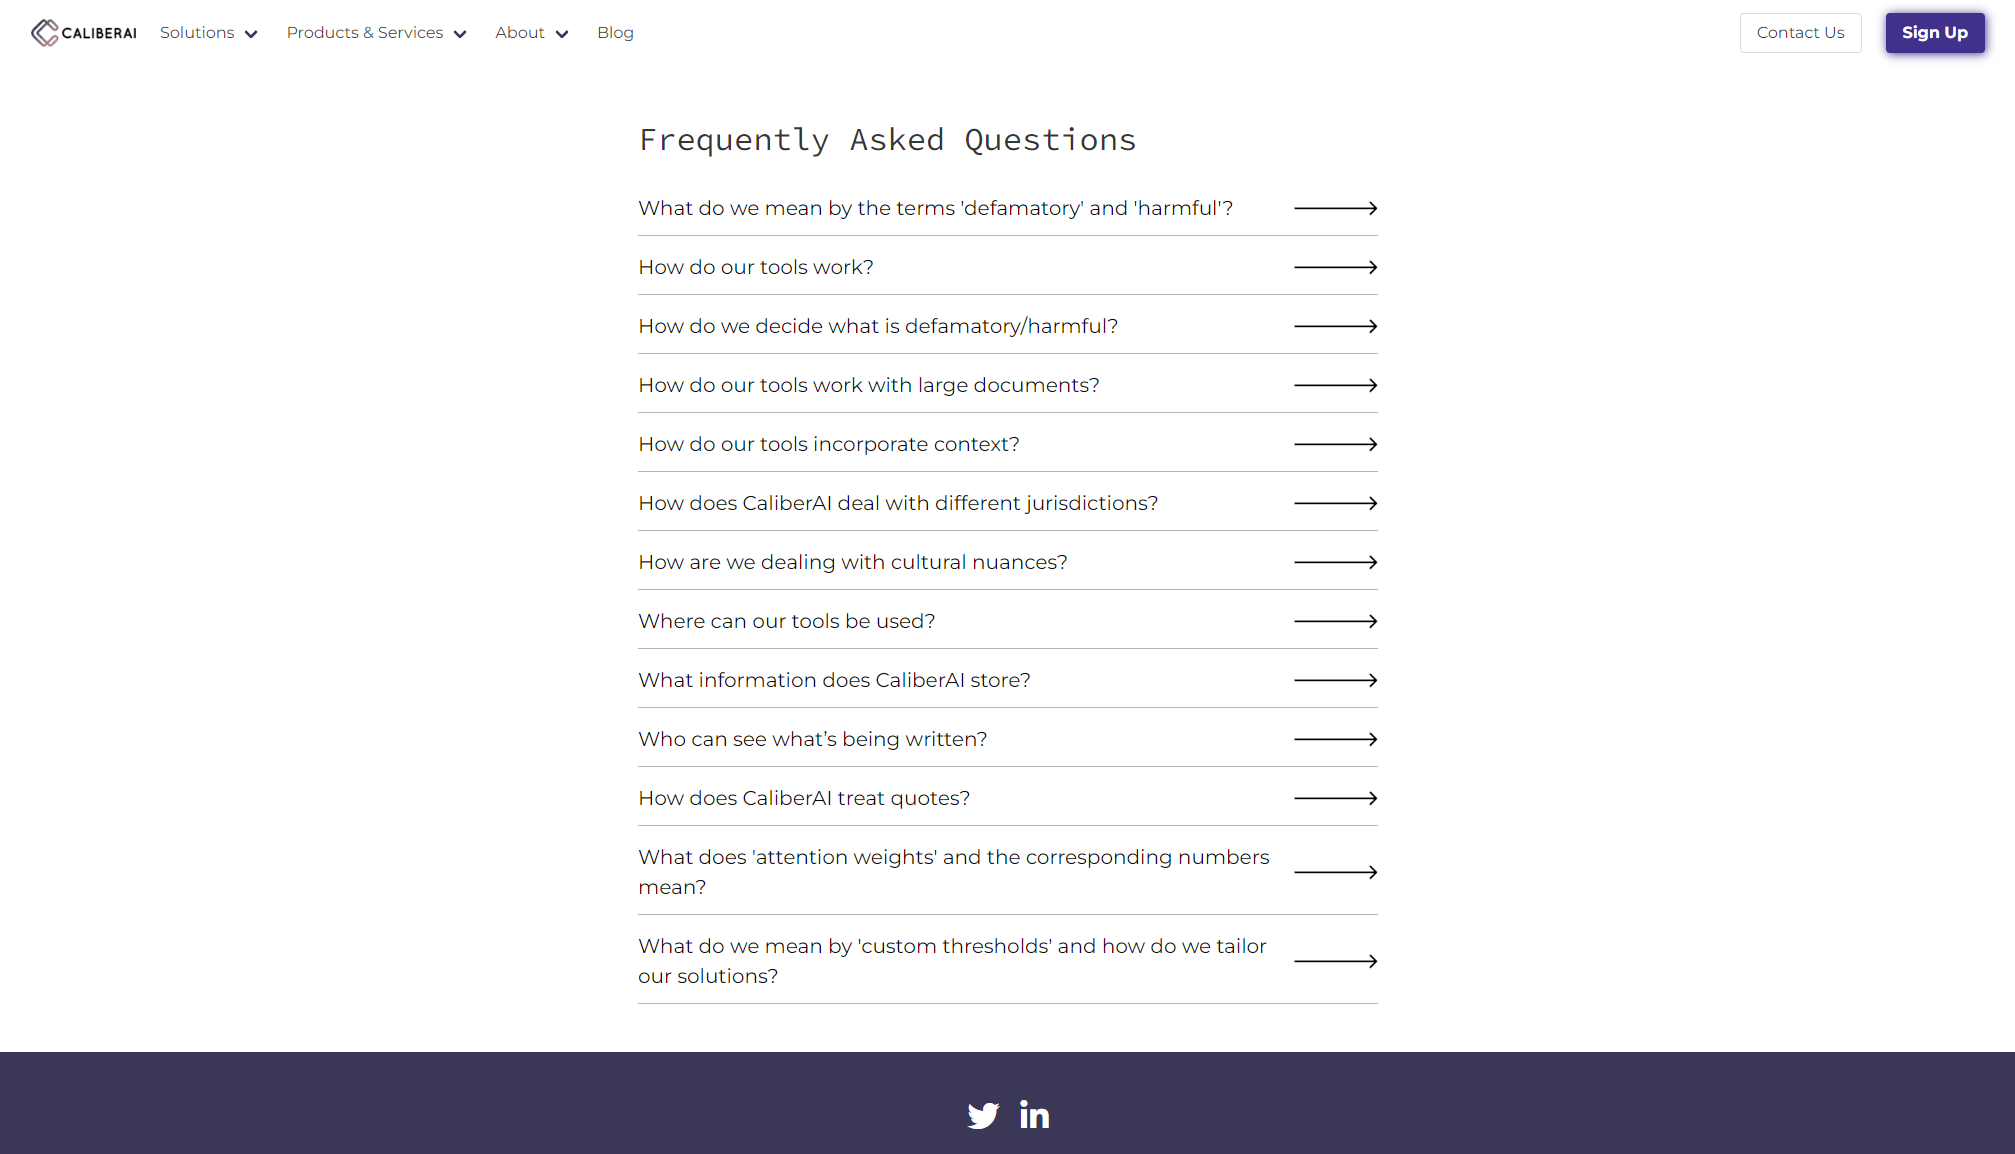This screenshot has width=2015, height=1154.
Task: Click arrow beside 'How does CaliberAI treat quotes?'
Action: [1335, 798]
